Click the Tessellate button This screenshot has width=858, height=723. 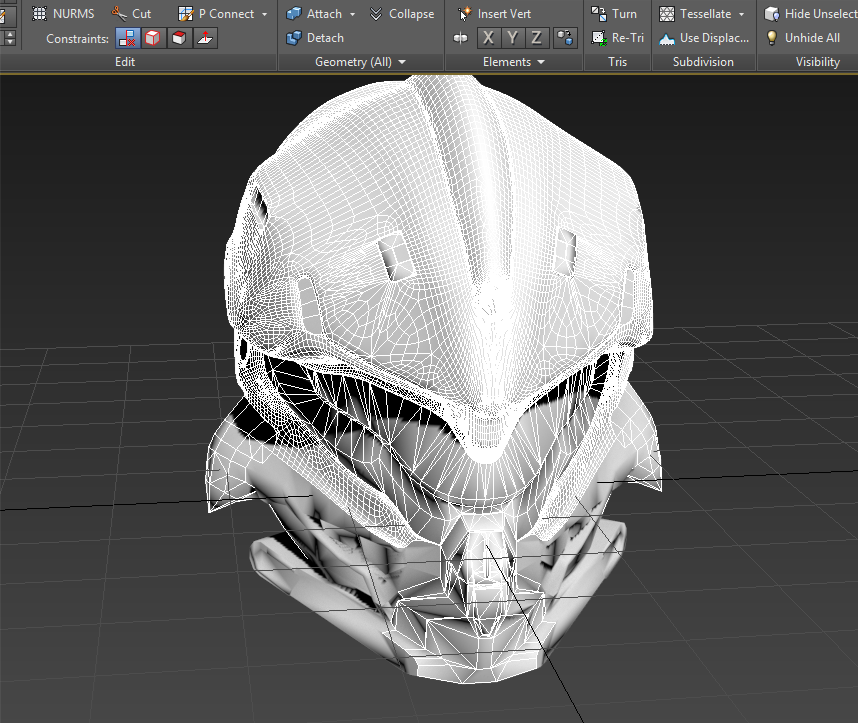click(x=695, y=14)
